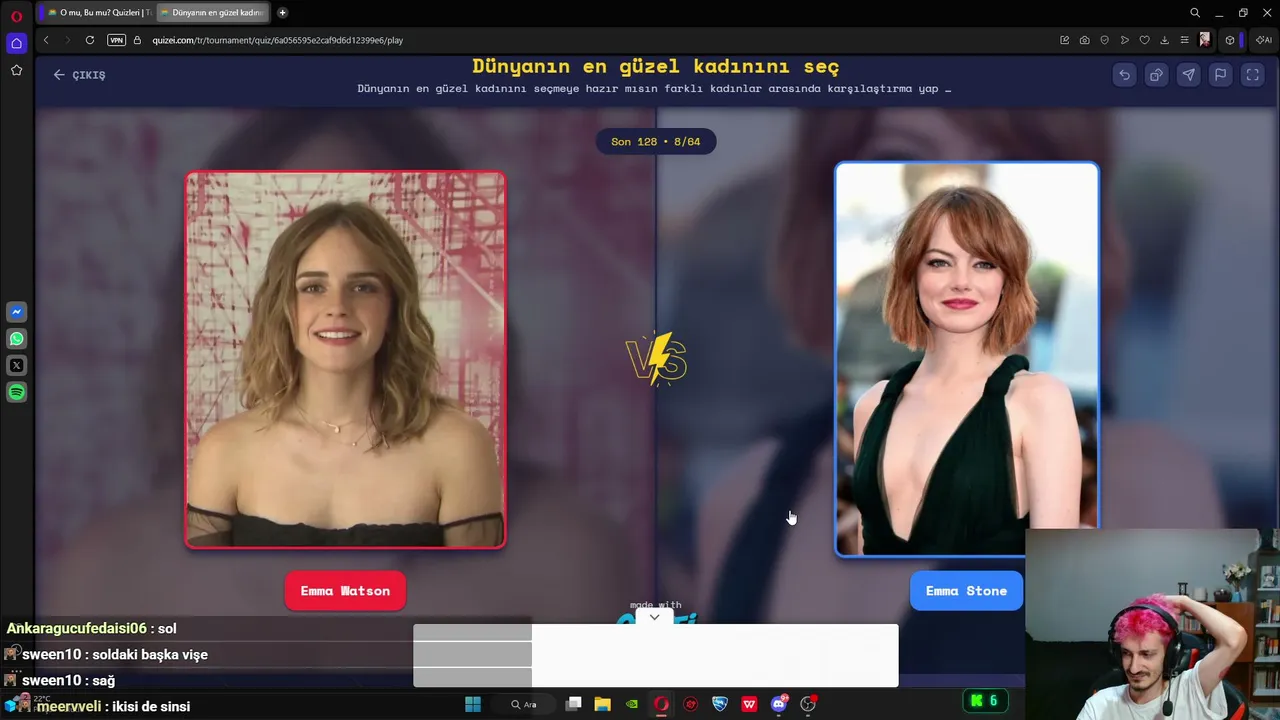Open bookmarks star in Opera sidebar
This screenshot has width=1280, height=720.
coord(16,70)
